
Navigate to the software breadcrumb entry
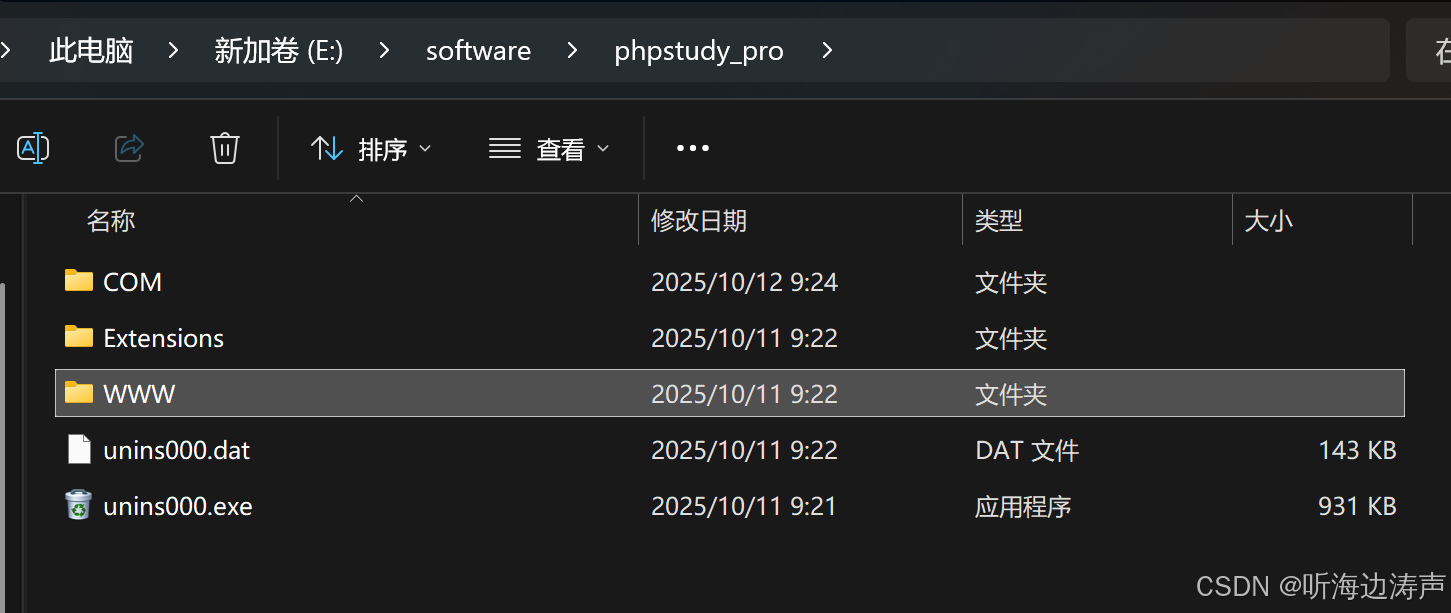[x=478, y=50]
